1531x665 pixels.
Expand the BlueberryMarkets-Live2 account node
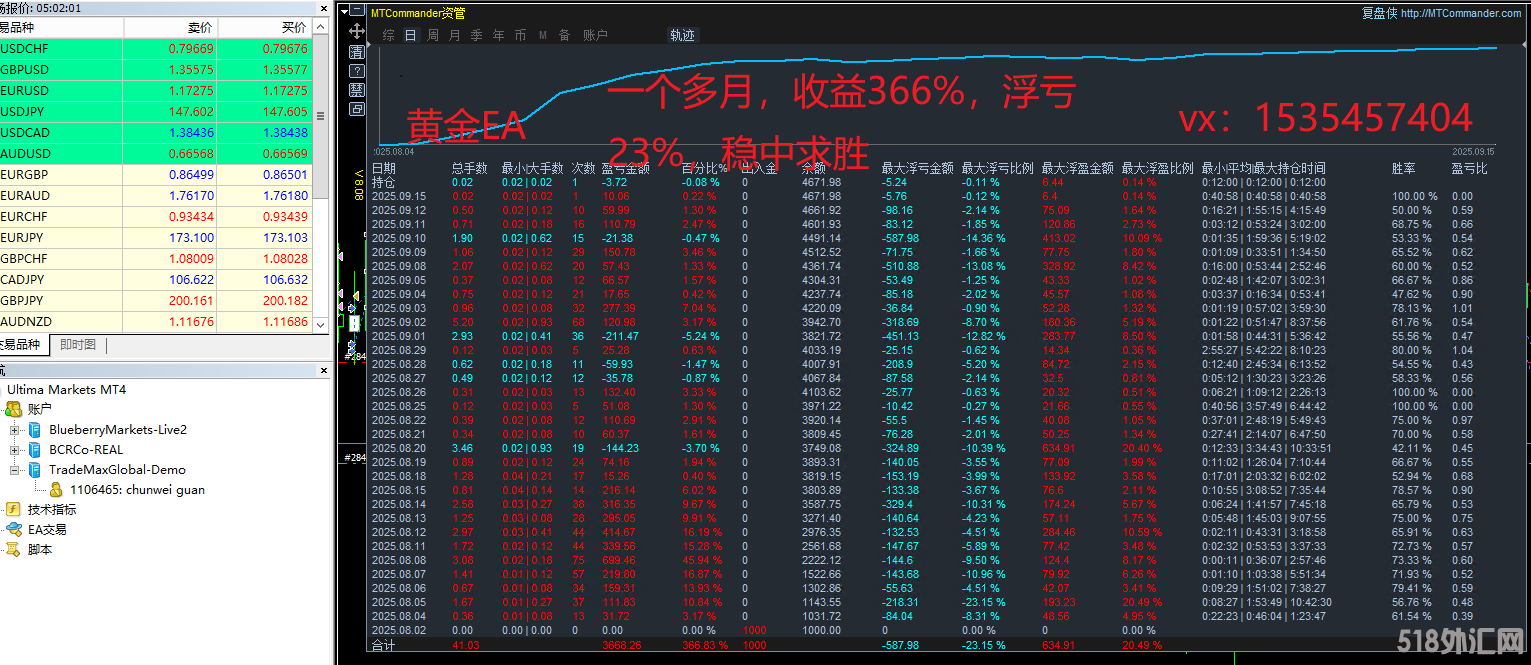pyautogui.click(x=14, y=428)
